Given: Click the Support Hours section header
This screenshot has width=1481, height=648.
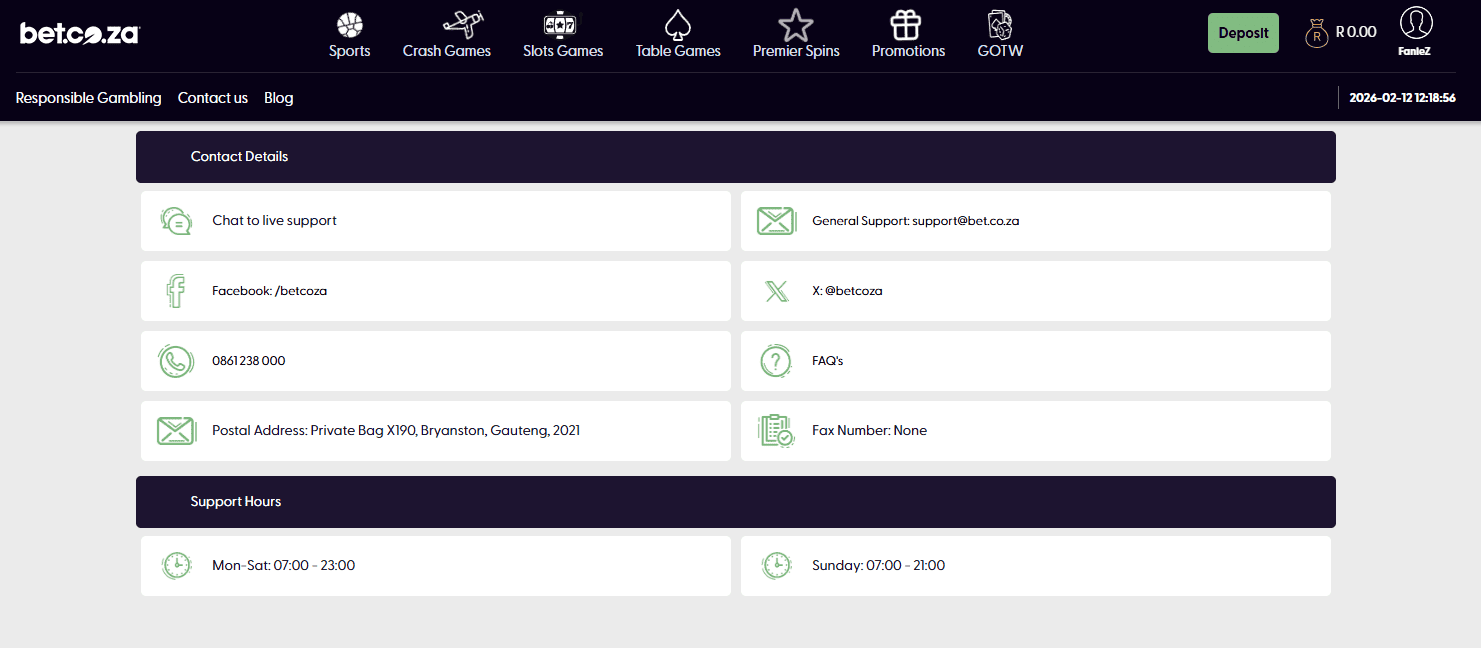Looking at the screenshot, I should click(x=736, y=502).
